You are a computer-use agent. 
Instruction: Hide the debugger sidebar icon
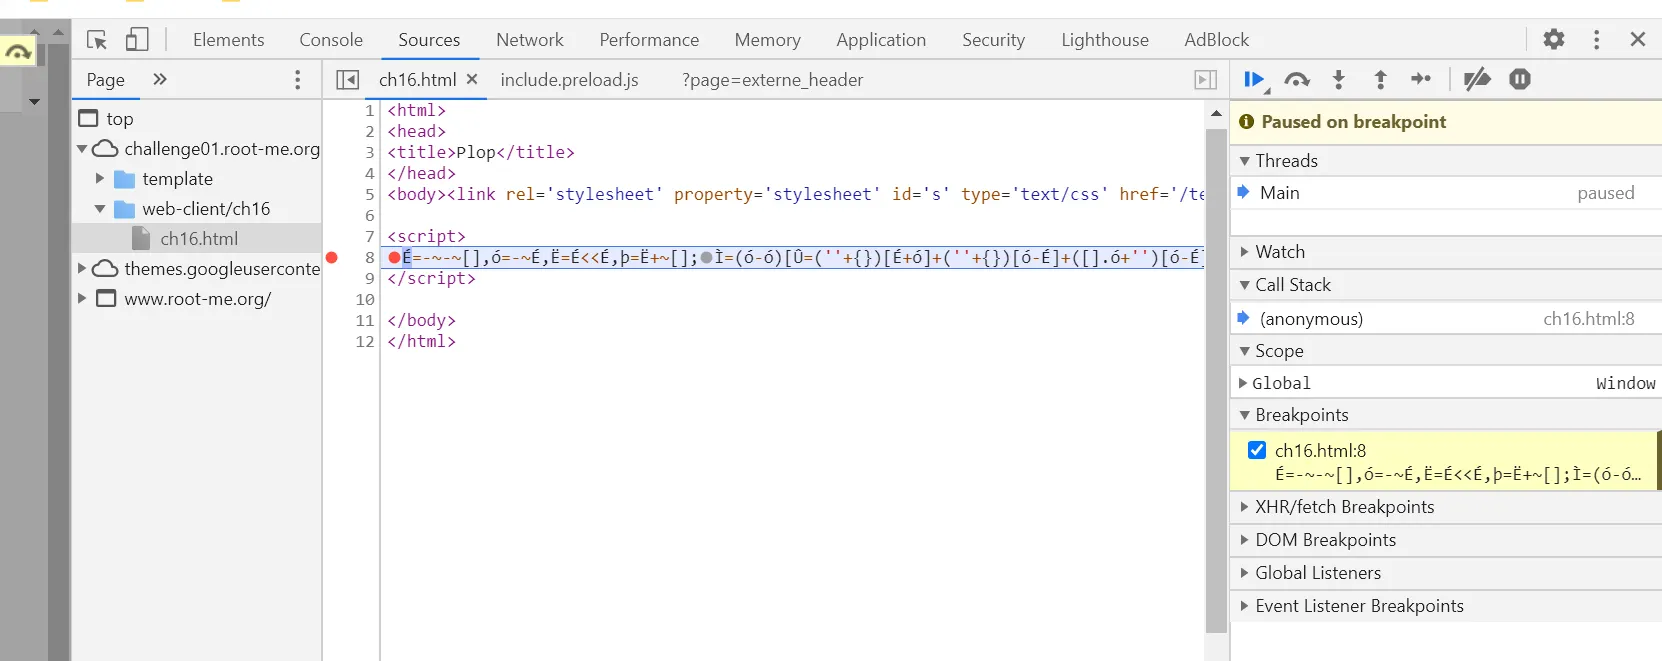[1206, 80]
